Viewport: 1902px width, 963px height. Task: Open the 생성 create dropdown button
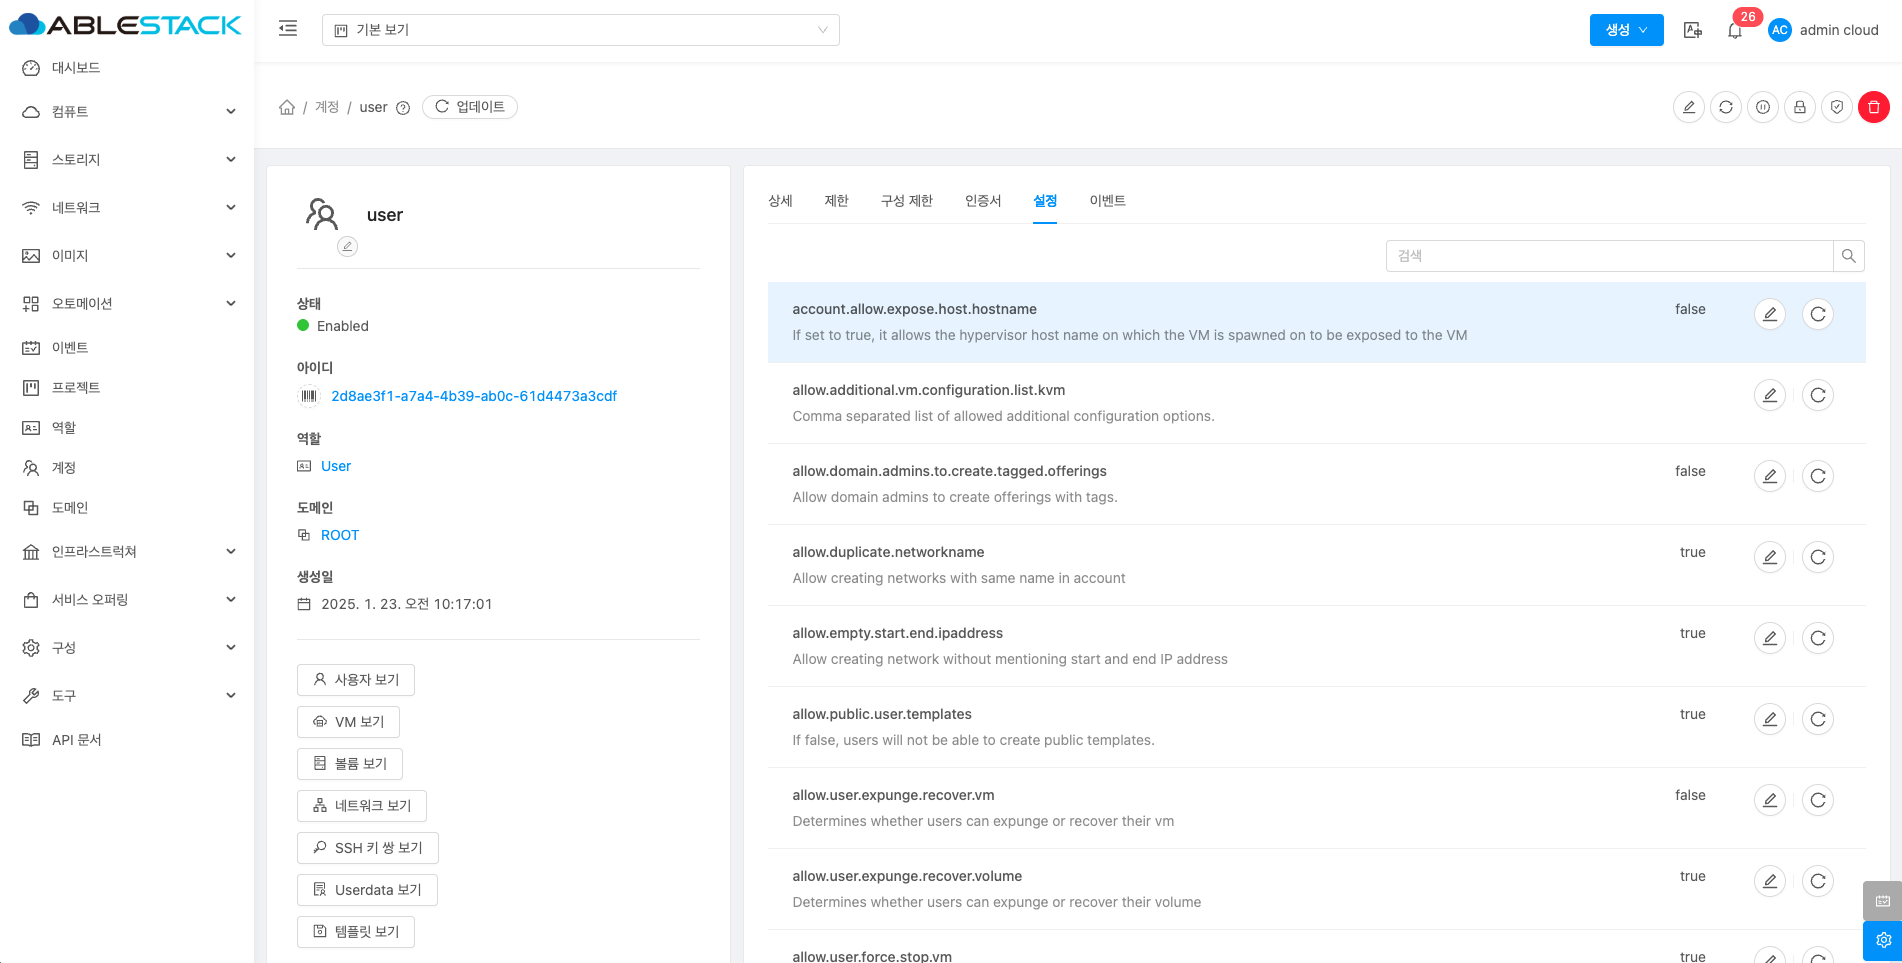(x=1626, y=30)
